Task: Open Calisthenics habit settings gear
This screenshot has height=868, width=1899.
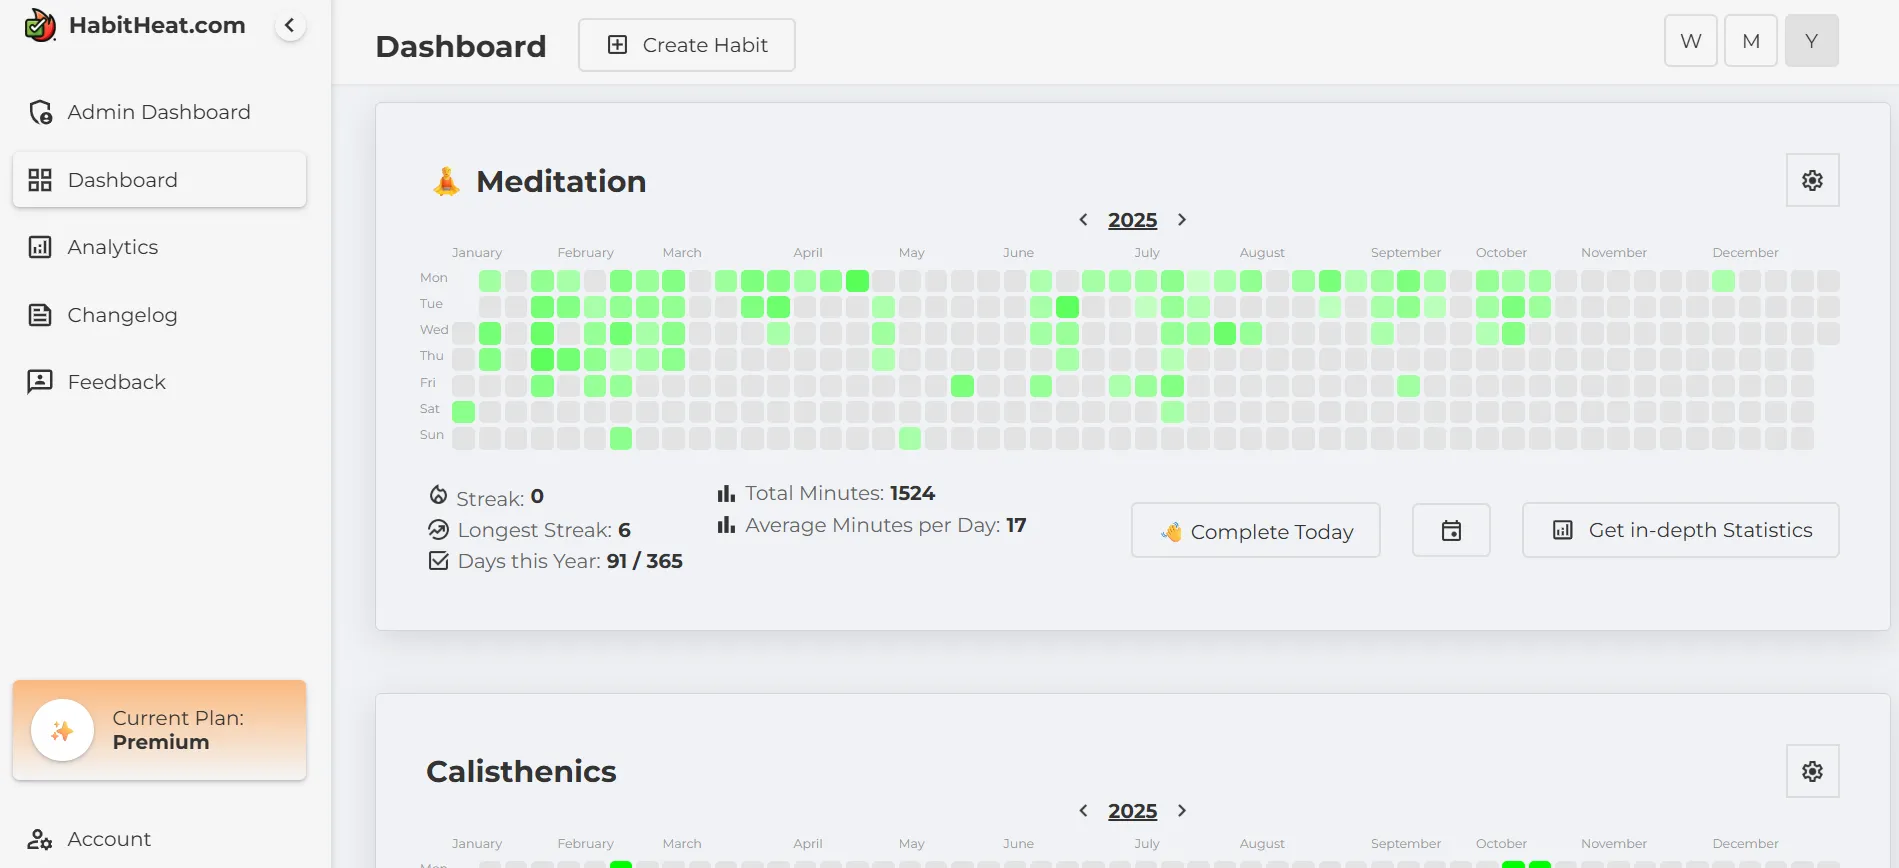Action: [x=1812, y=771]
